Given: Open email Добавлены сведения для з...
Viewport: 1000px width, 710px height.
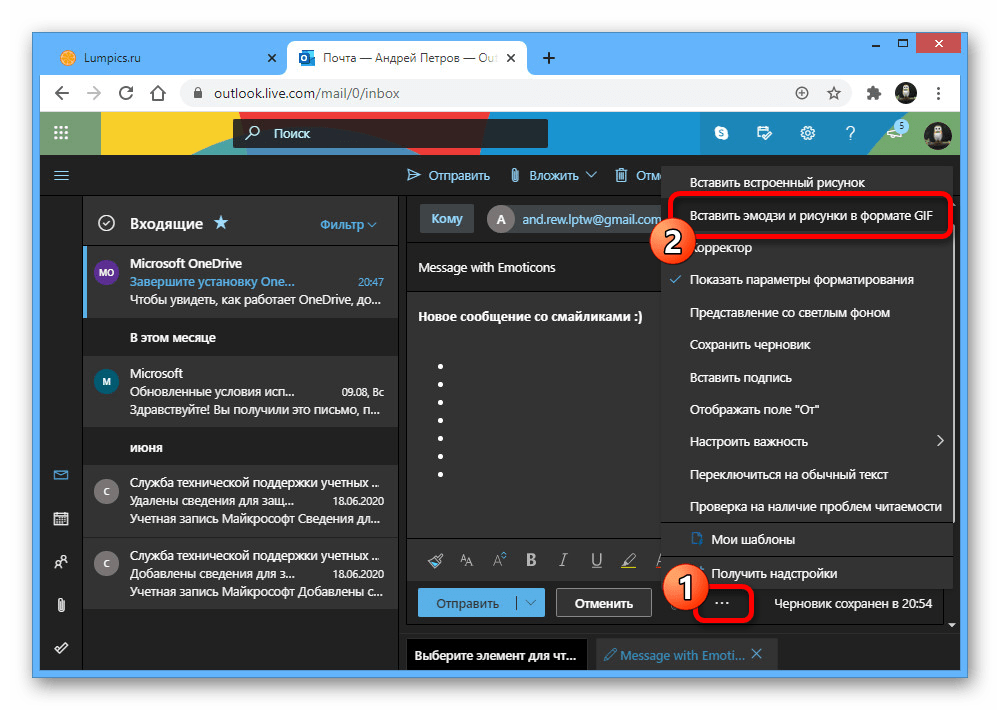Looking at the screenshot, I should (x=241, y=573).
